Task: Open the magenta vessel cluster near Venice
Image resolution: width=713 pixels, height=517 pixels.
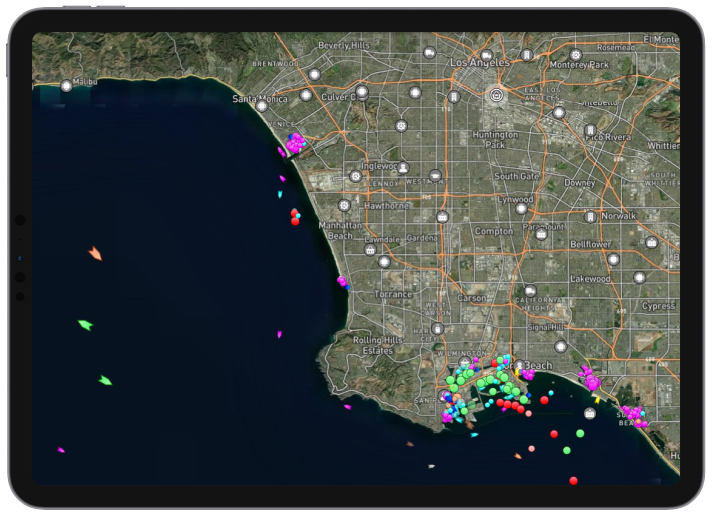Action: [295, 145]
